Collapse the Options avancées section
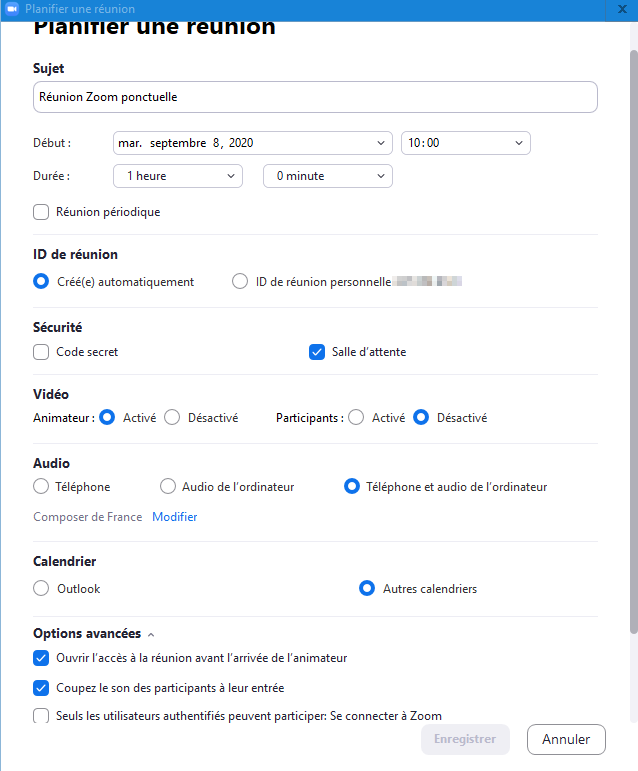The width and height of the screenshot is (638, 771). (151, 634)
